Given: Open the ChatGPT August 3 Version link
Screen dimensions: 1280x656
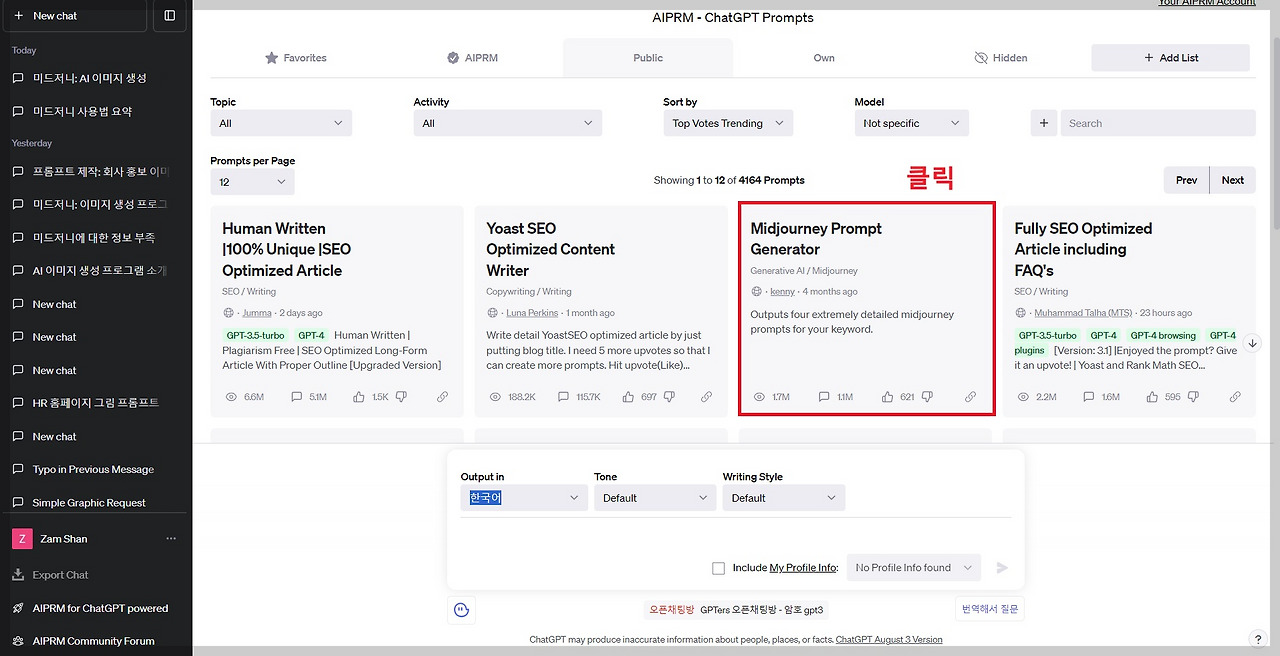Looking at the screenshot, I should [x=889, y=640].
